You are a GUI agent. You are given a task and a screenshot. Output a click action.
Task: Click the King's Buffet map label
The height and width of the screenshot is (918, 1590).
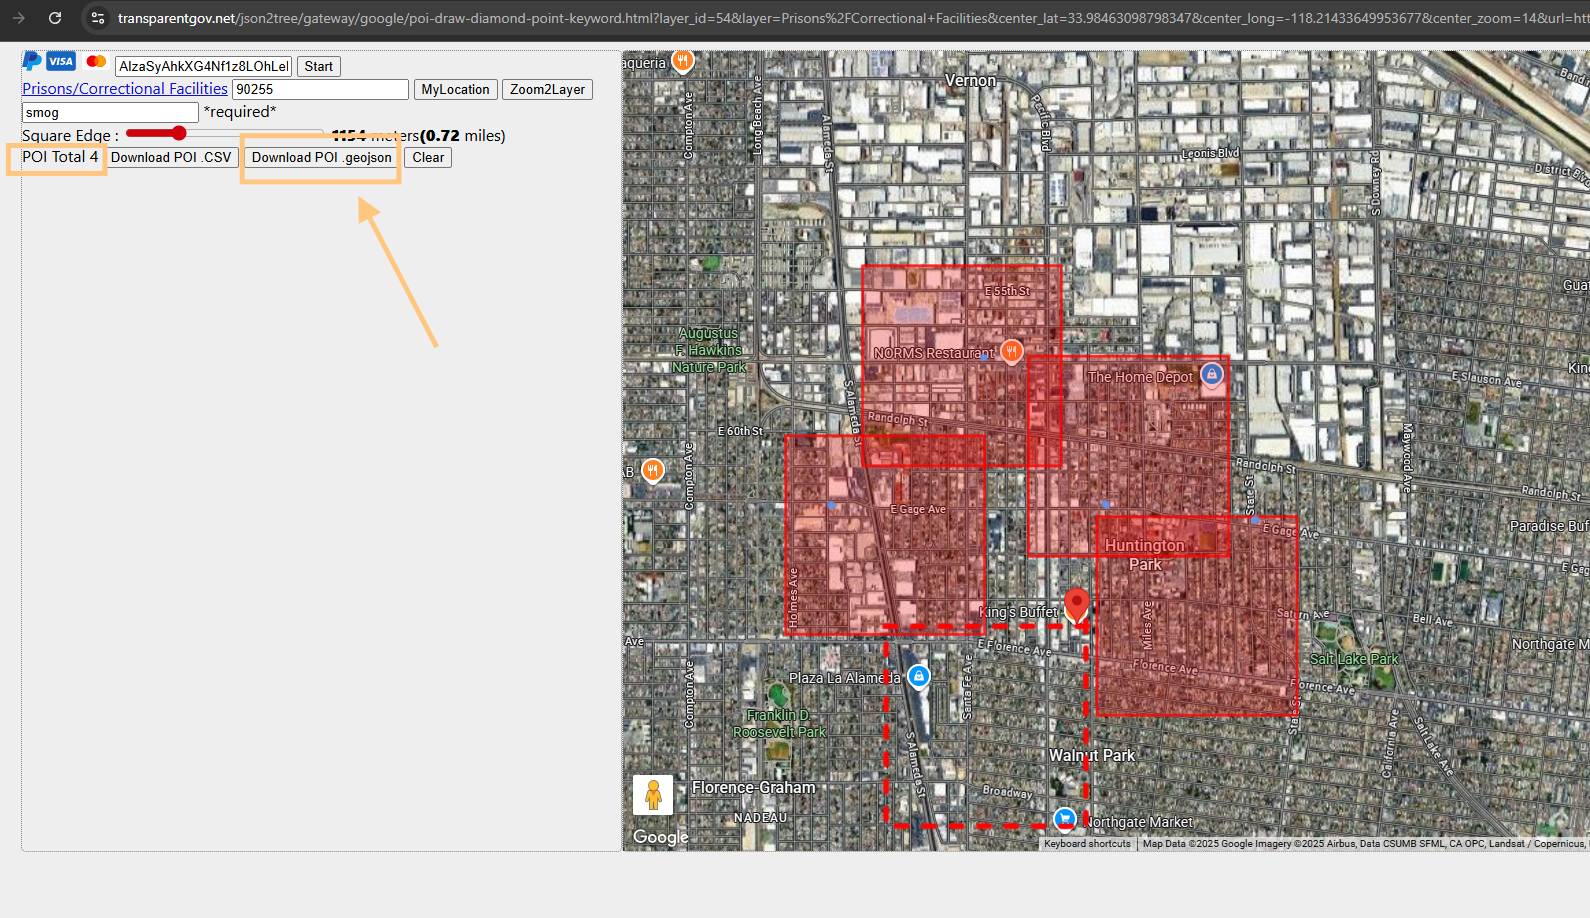tap(1018, 612)
